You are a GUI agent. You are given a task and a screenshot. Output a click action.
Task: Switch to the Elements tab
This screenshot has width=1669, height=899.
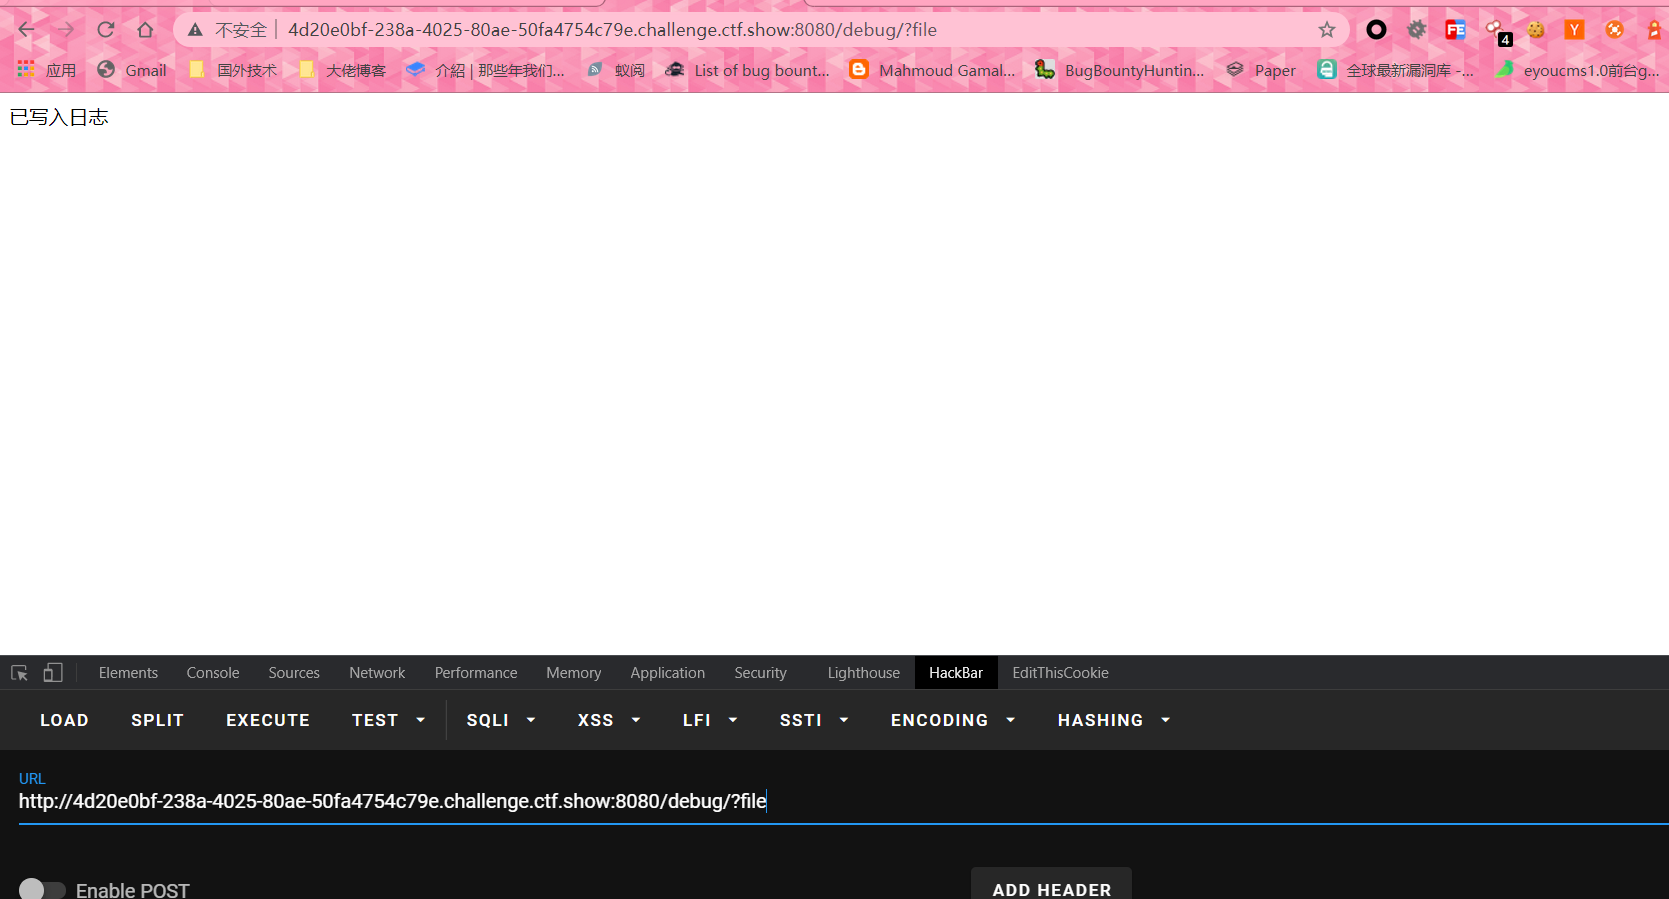pos(128,673)
